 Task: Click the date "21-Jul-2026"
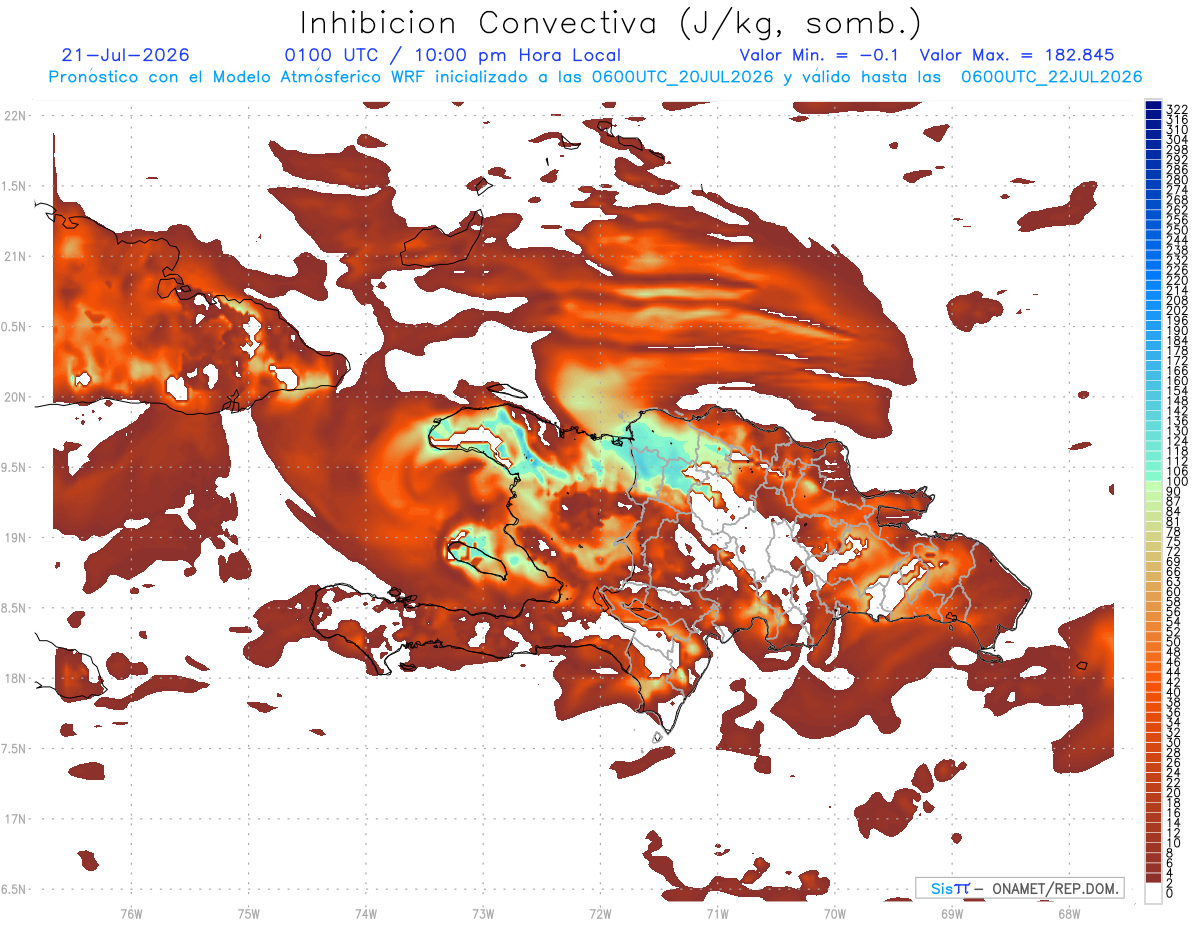125,55
